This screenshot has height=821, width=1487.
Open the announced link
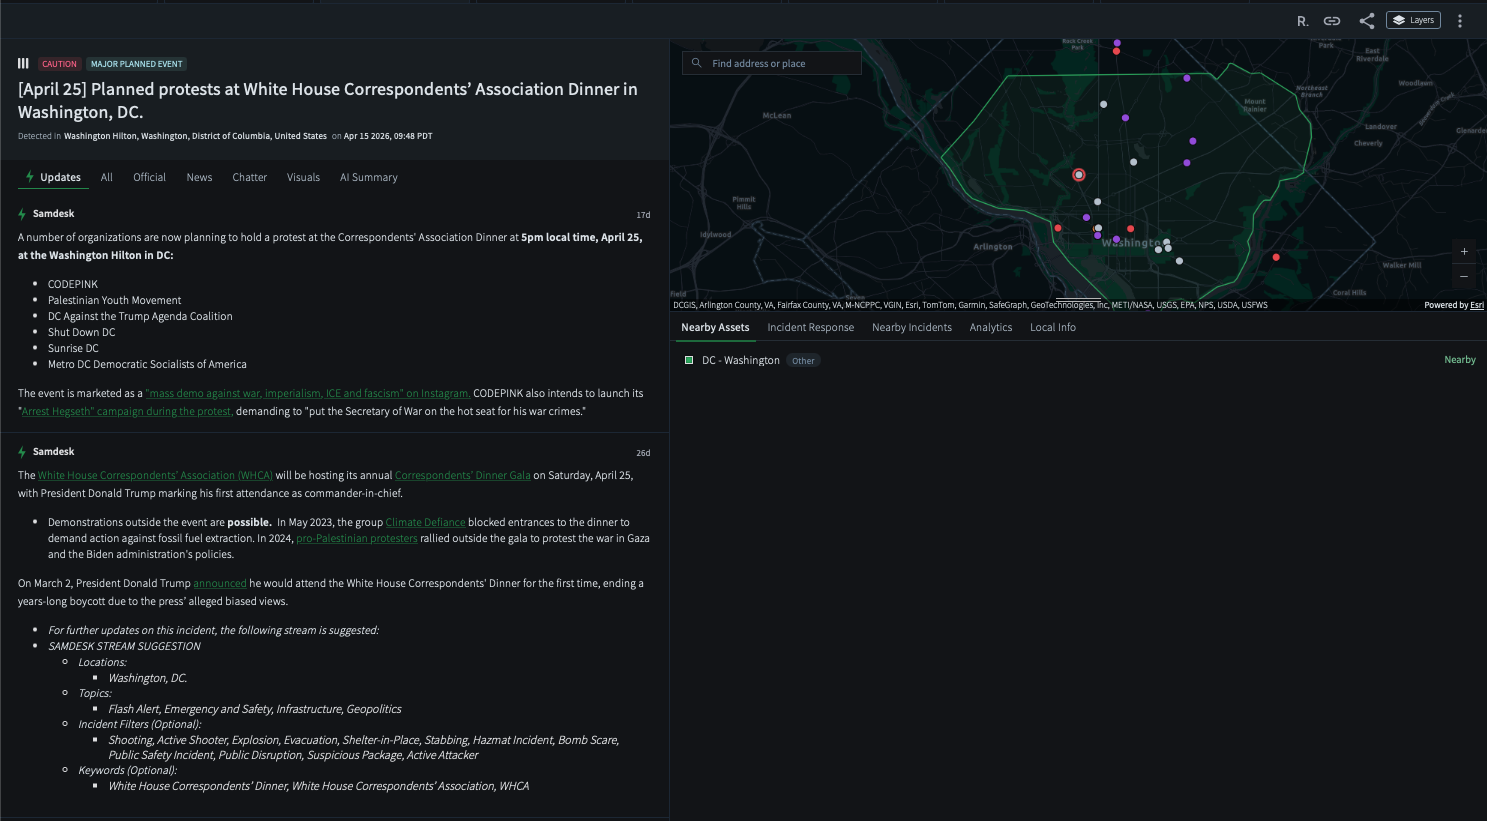(220, 583)
